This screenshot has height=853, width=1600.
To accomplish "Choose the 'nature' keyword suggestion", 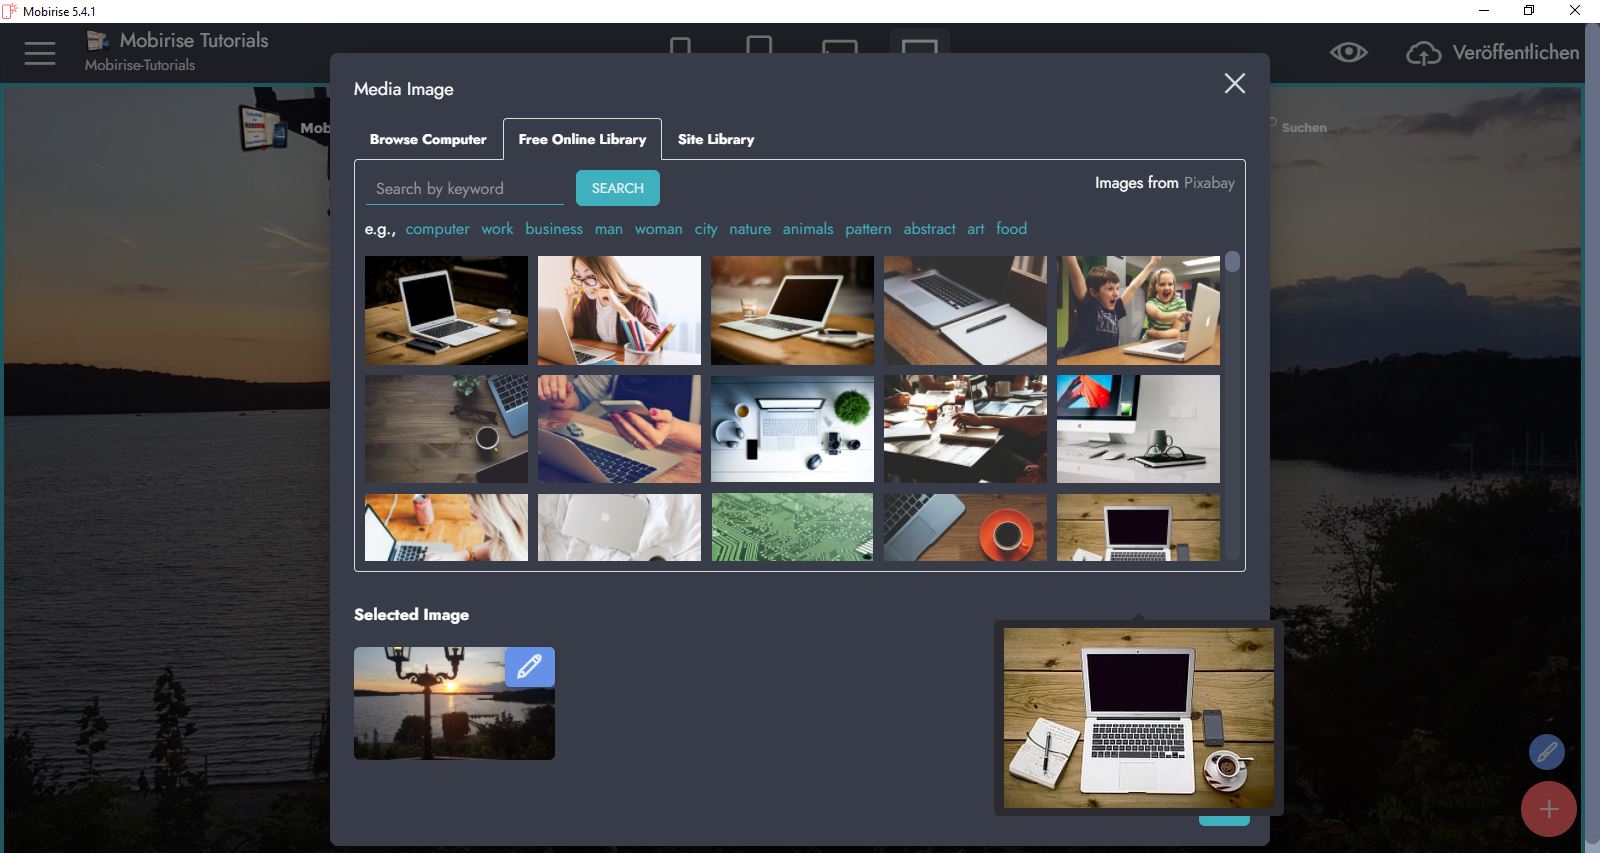I will coord(750,229).
